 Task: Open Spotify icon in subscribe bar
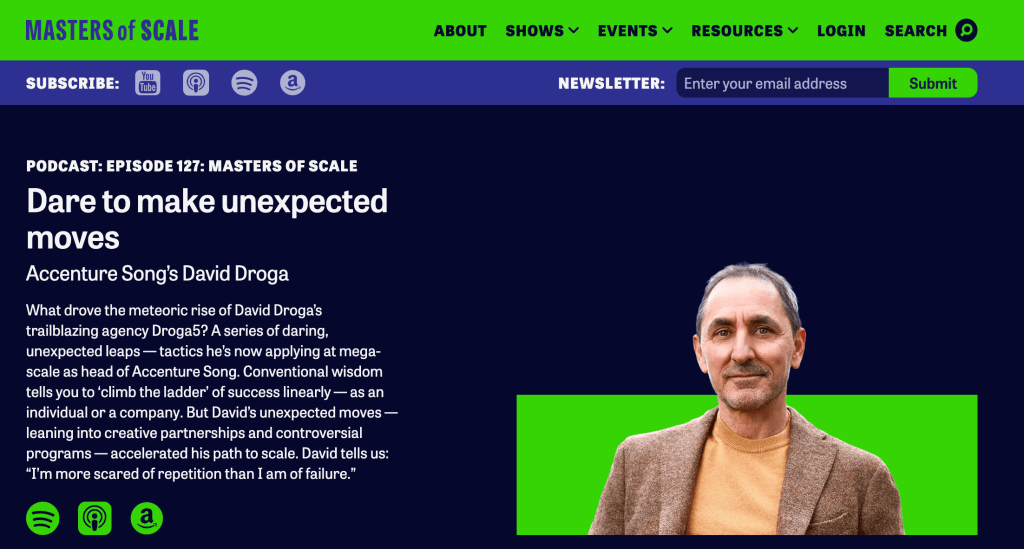point(244,83)
